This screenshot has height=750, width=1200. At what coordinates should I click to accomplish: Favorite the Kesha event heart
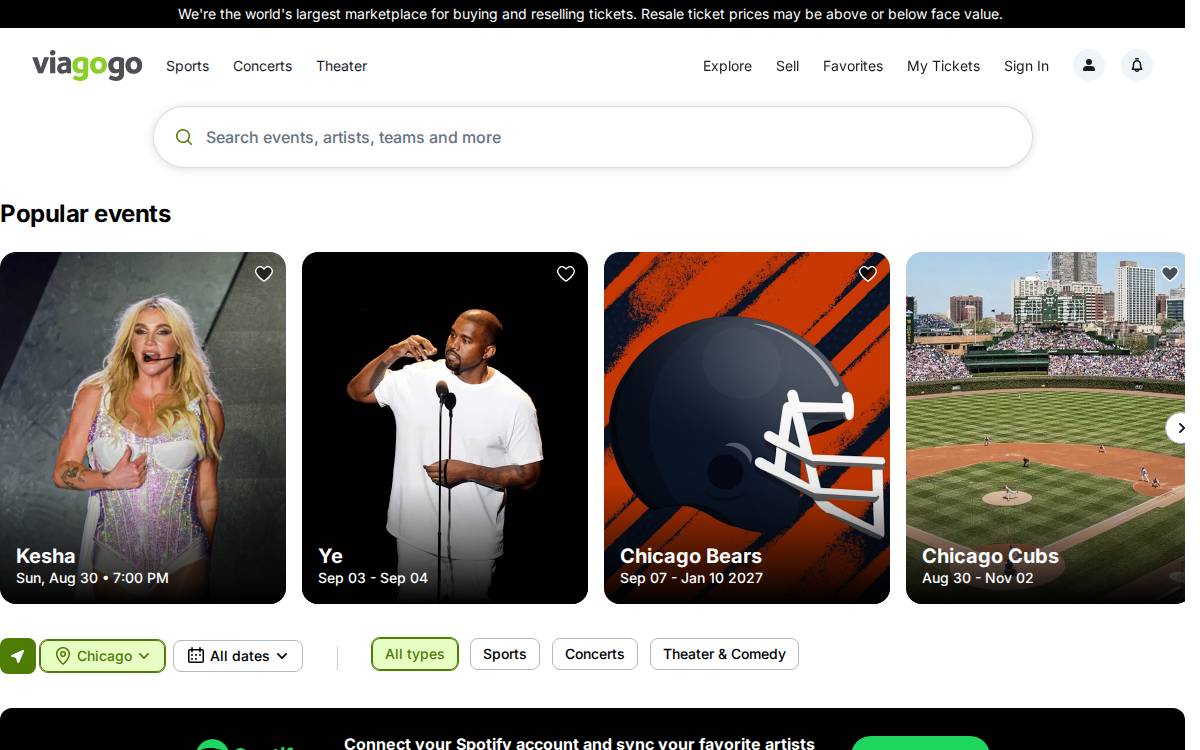point(264,274)
